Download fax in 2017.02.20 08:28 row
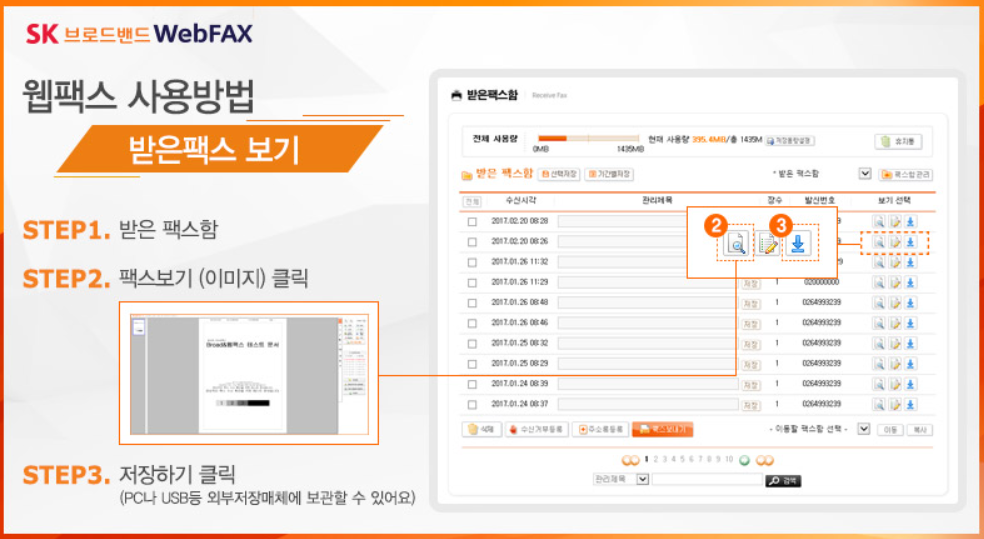The width and height of the screenshot is (984, 539). (911, 221)
